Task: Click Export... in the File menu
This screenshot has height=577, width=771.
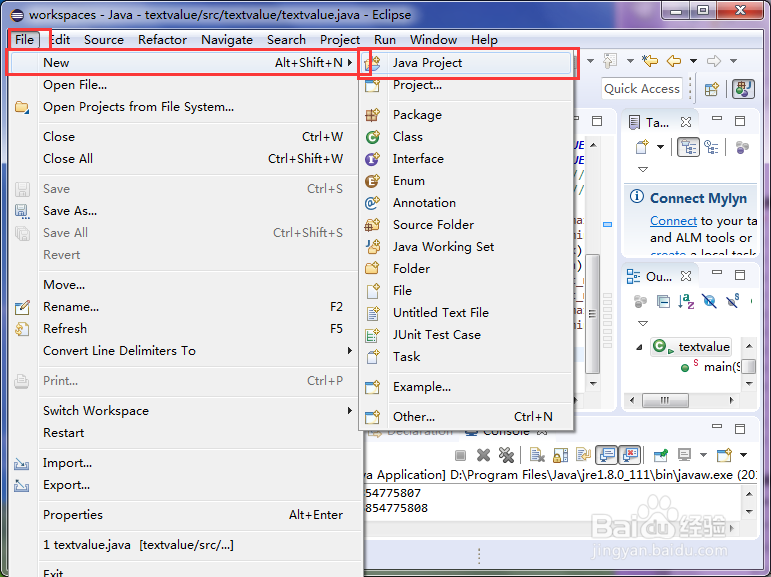Action: coord(184,486)
